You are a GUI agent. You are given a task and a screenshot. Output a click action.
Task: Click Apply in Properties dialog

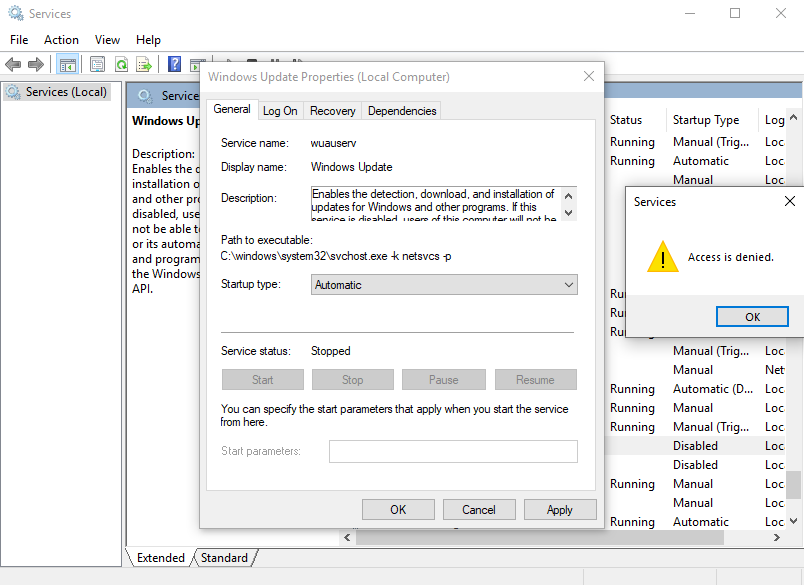(x=559, y=510)
